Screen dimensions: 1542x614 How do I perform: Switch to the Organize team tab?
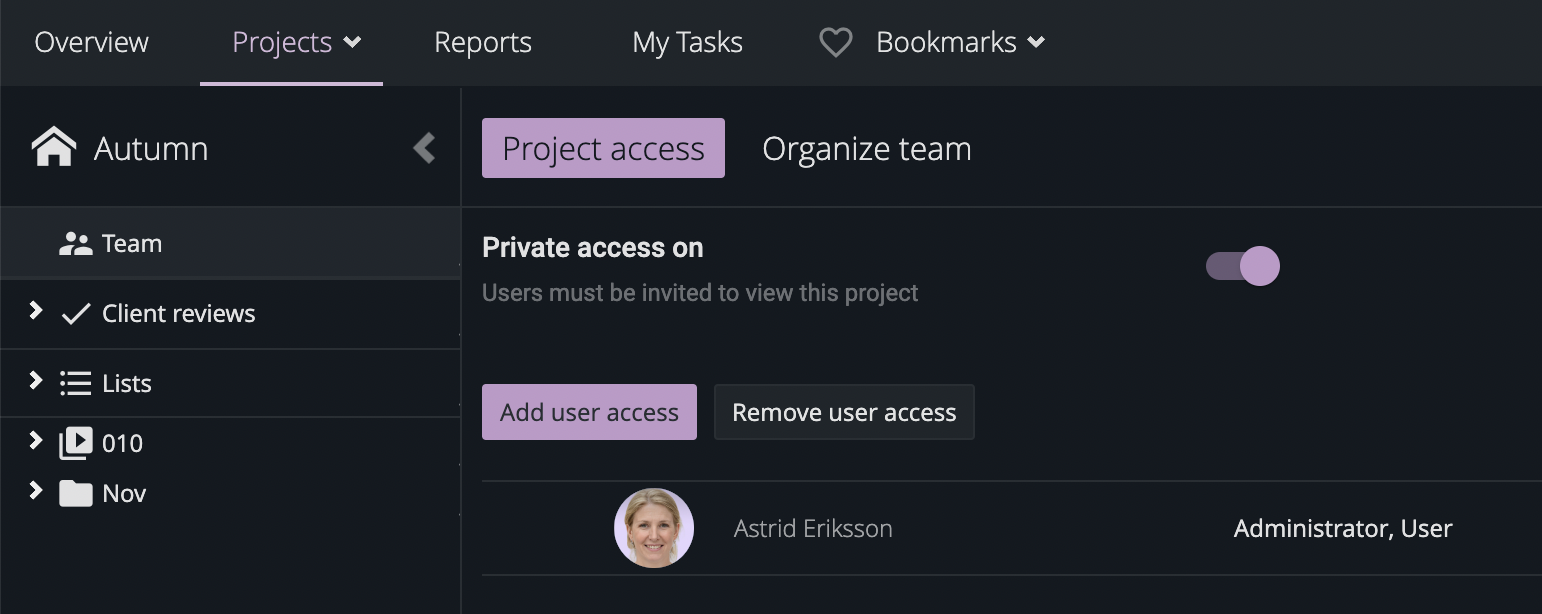tap(866, 148)
